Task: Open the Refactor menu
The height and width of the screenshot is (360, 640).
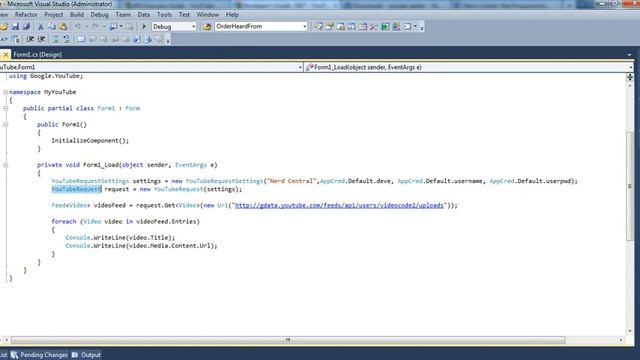Action: coord(26,15)
